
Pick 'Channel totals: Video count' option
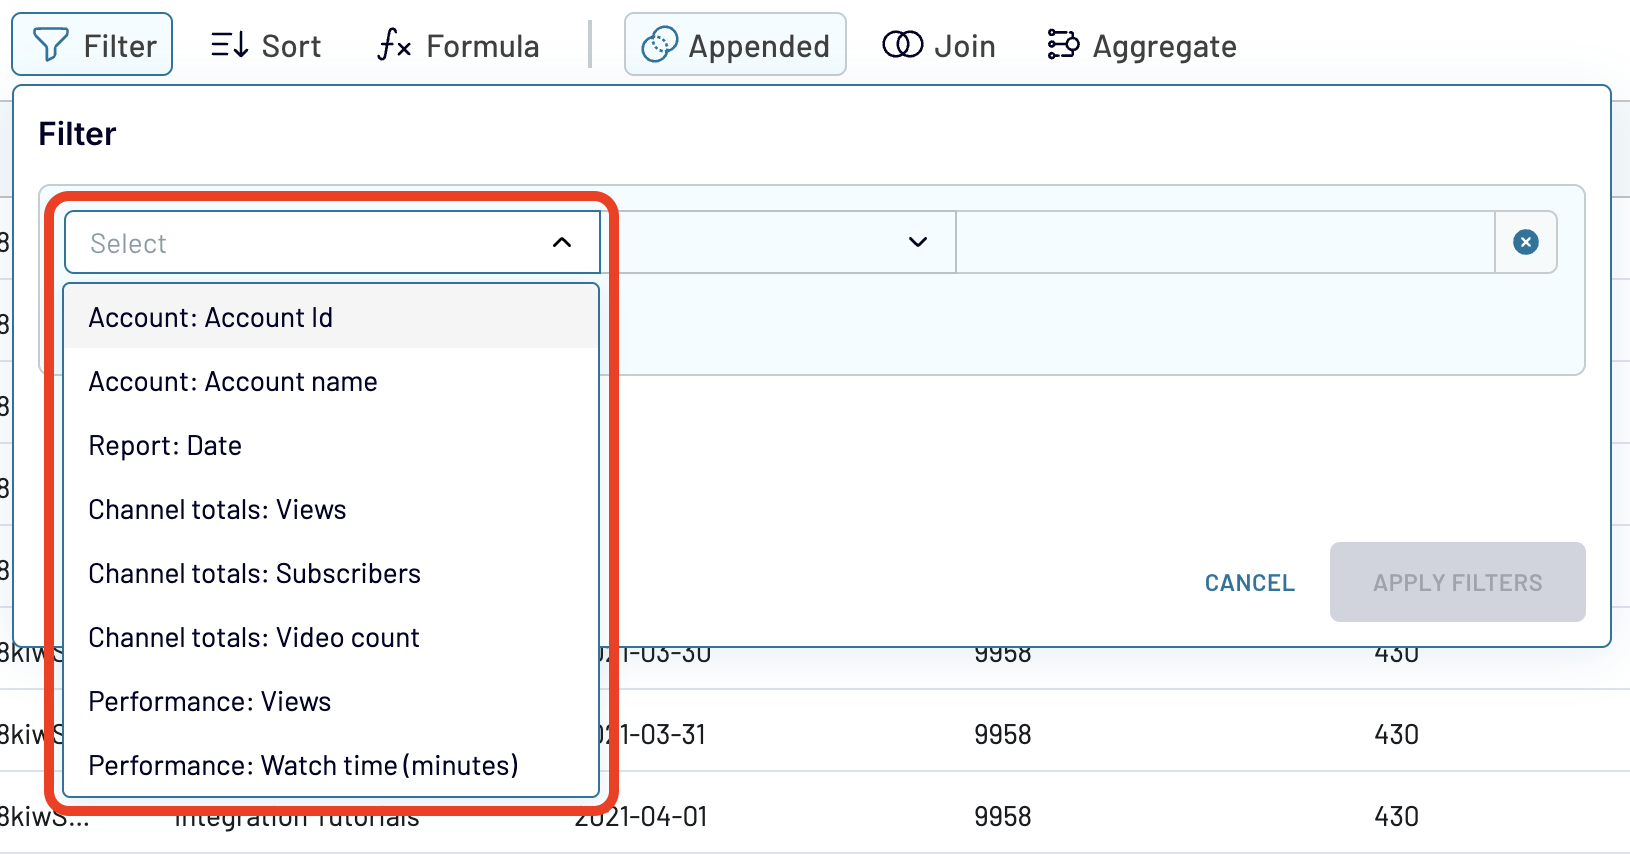click(x=254, y=638)
